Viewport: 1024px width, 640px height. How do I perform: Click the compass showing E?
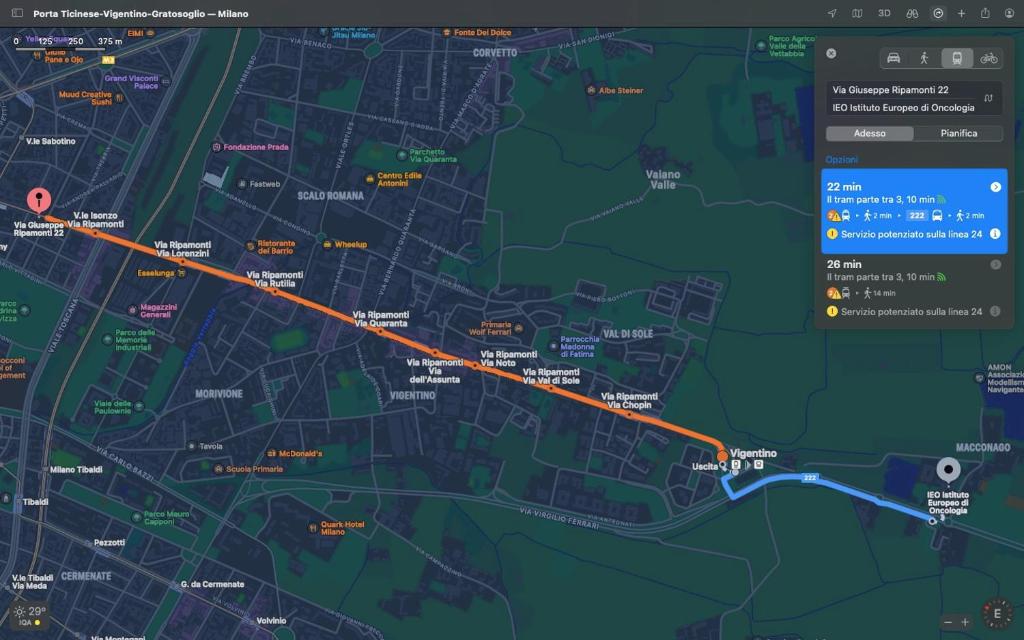click(x=997, y=614)
